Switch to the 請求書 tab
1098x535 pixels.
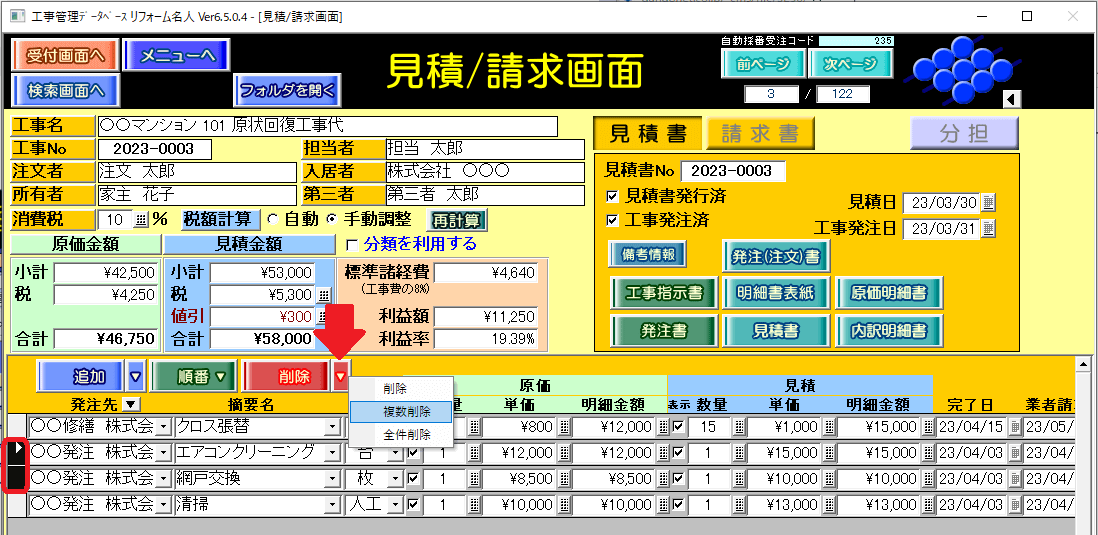[x=759, y=134]
